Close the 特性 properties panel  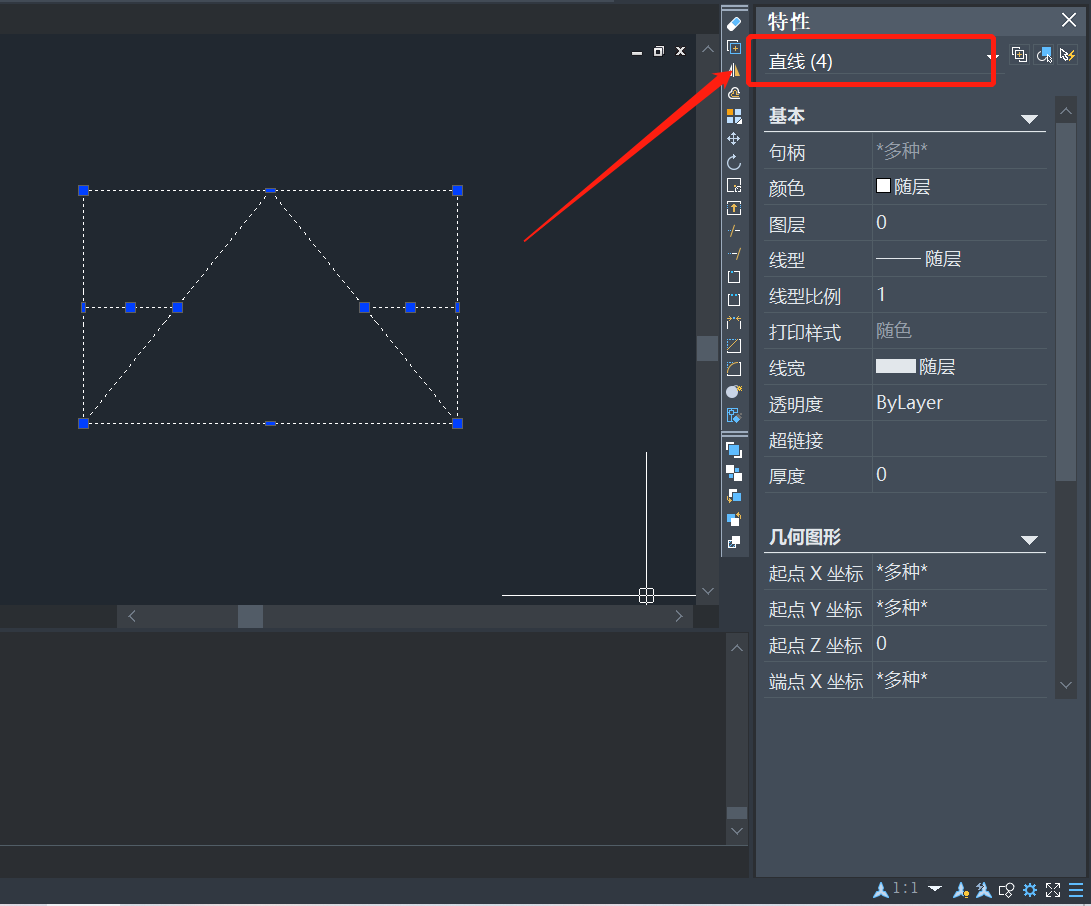(x=1069, y=19)
